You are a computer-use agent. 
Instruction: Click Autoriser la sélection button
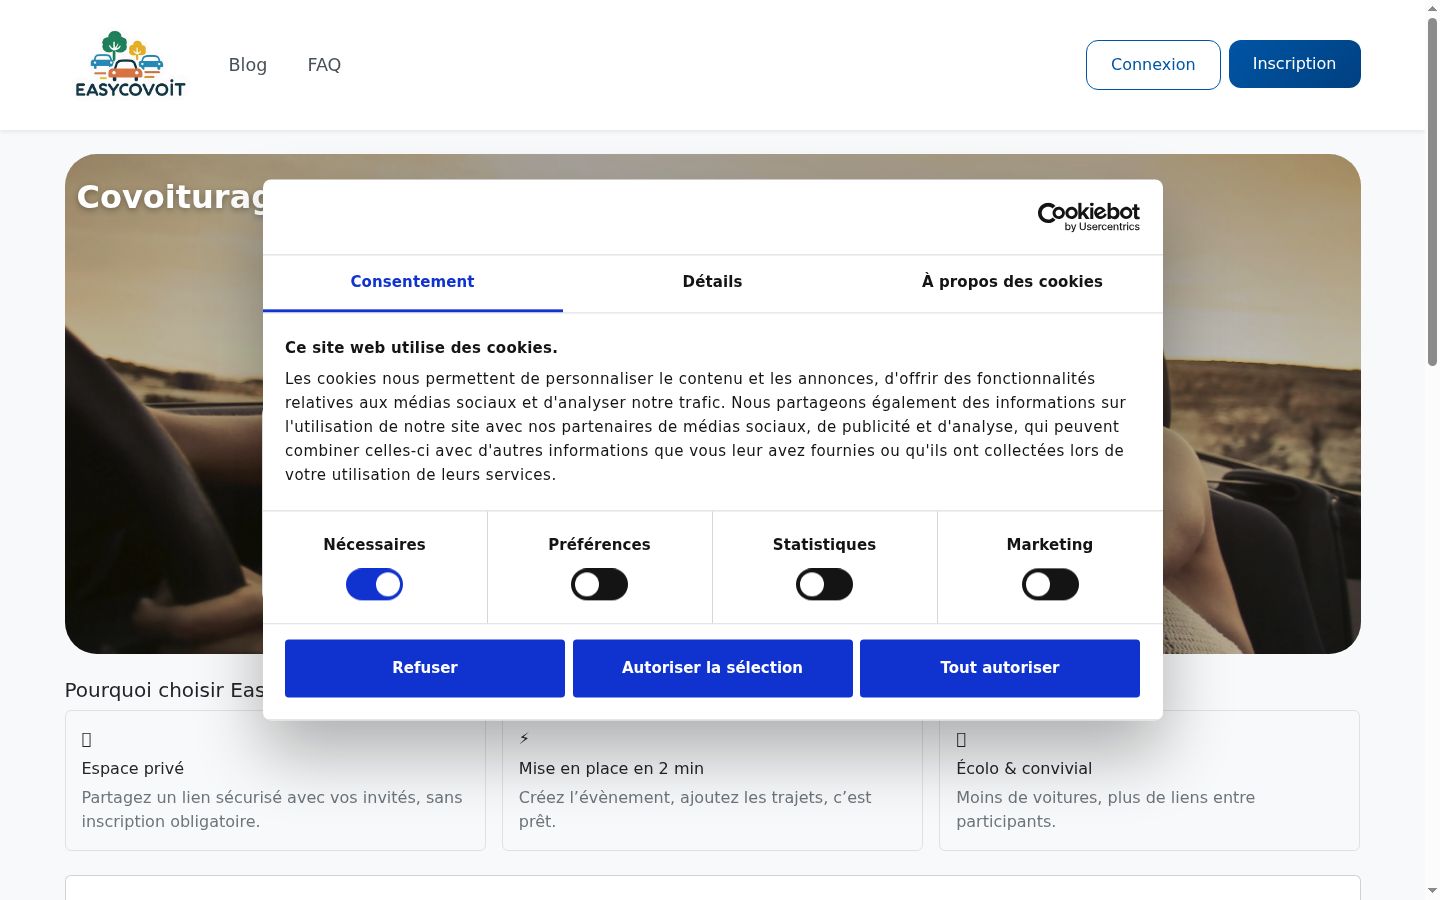click(712, 668)
